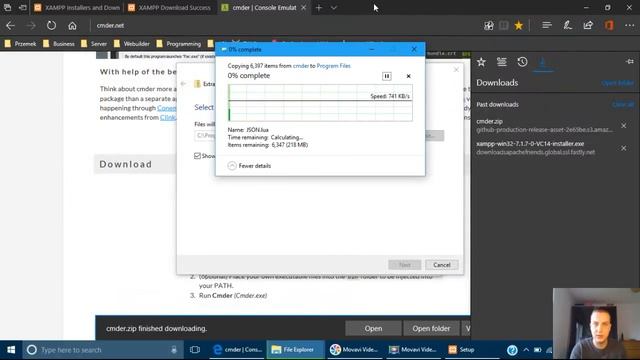Expand the tab preview chevron
The image size is (640, 360).
[x=334, y=7]
